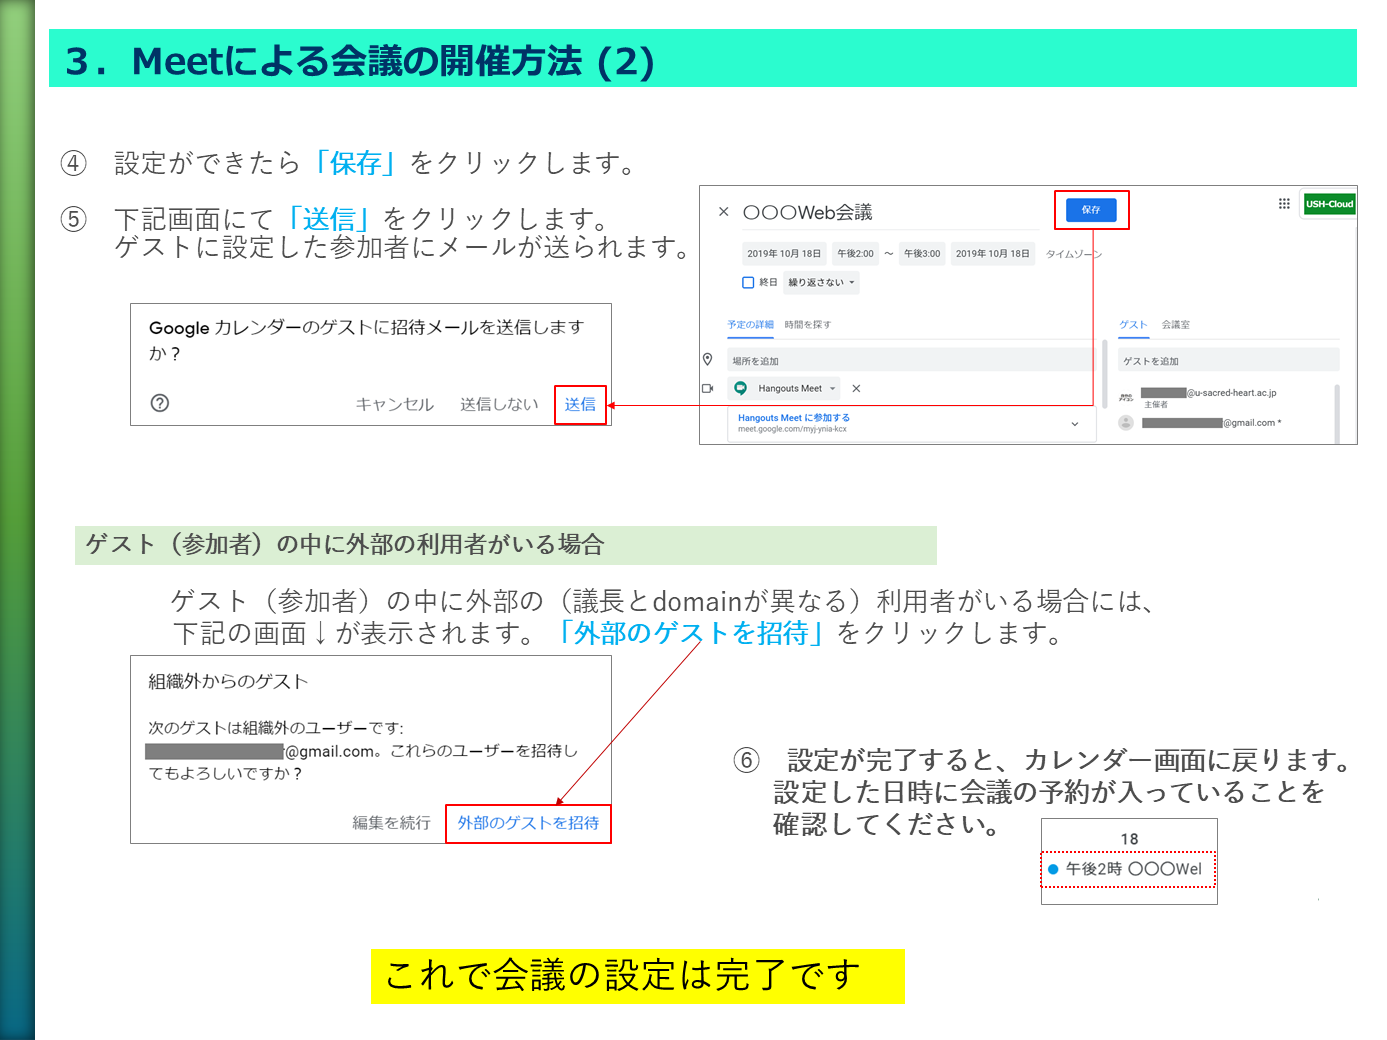The image size is (1387, 1040).
Task: Click 送信 to send invitation emails
Action: (580, 404)
